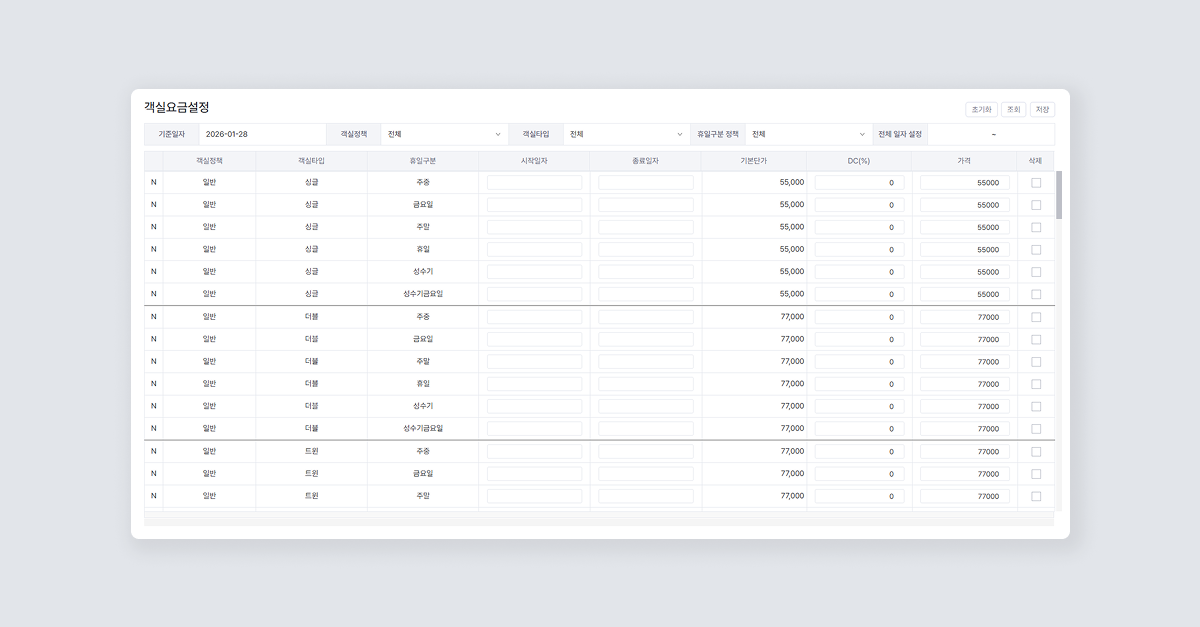Click the 가격 field in 싱글 성수기 row
The width and height of the screenshot is (1200, 627).
point(965,272)
